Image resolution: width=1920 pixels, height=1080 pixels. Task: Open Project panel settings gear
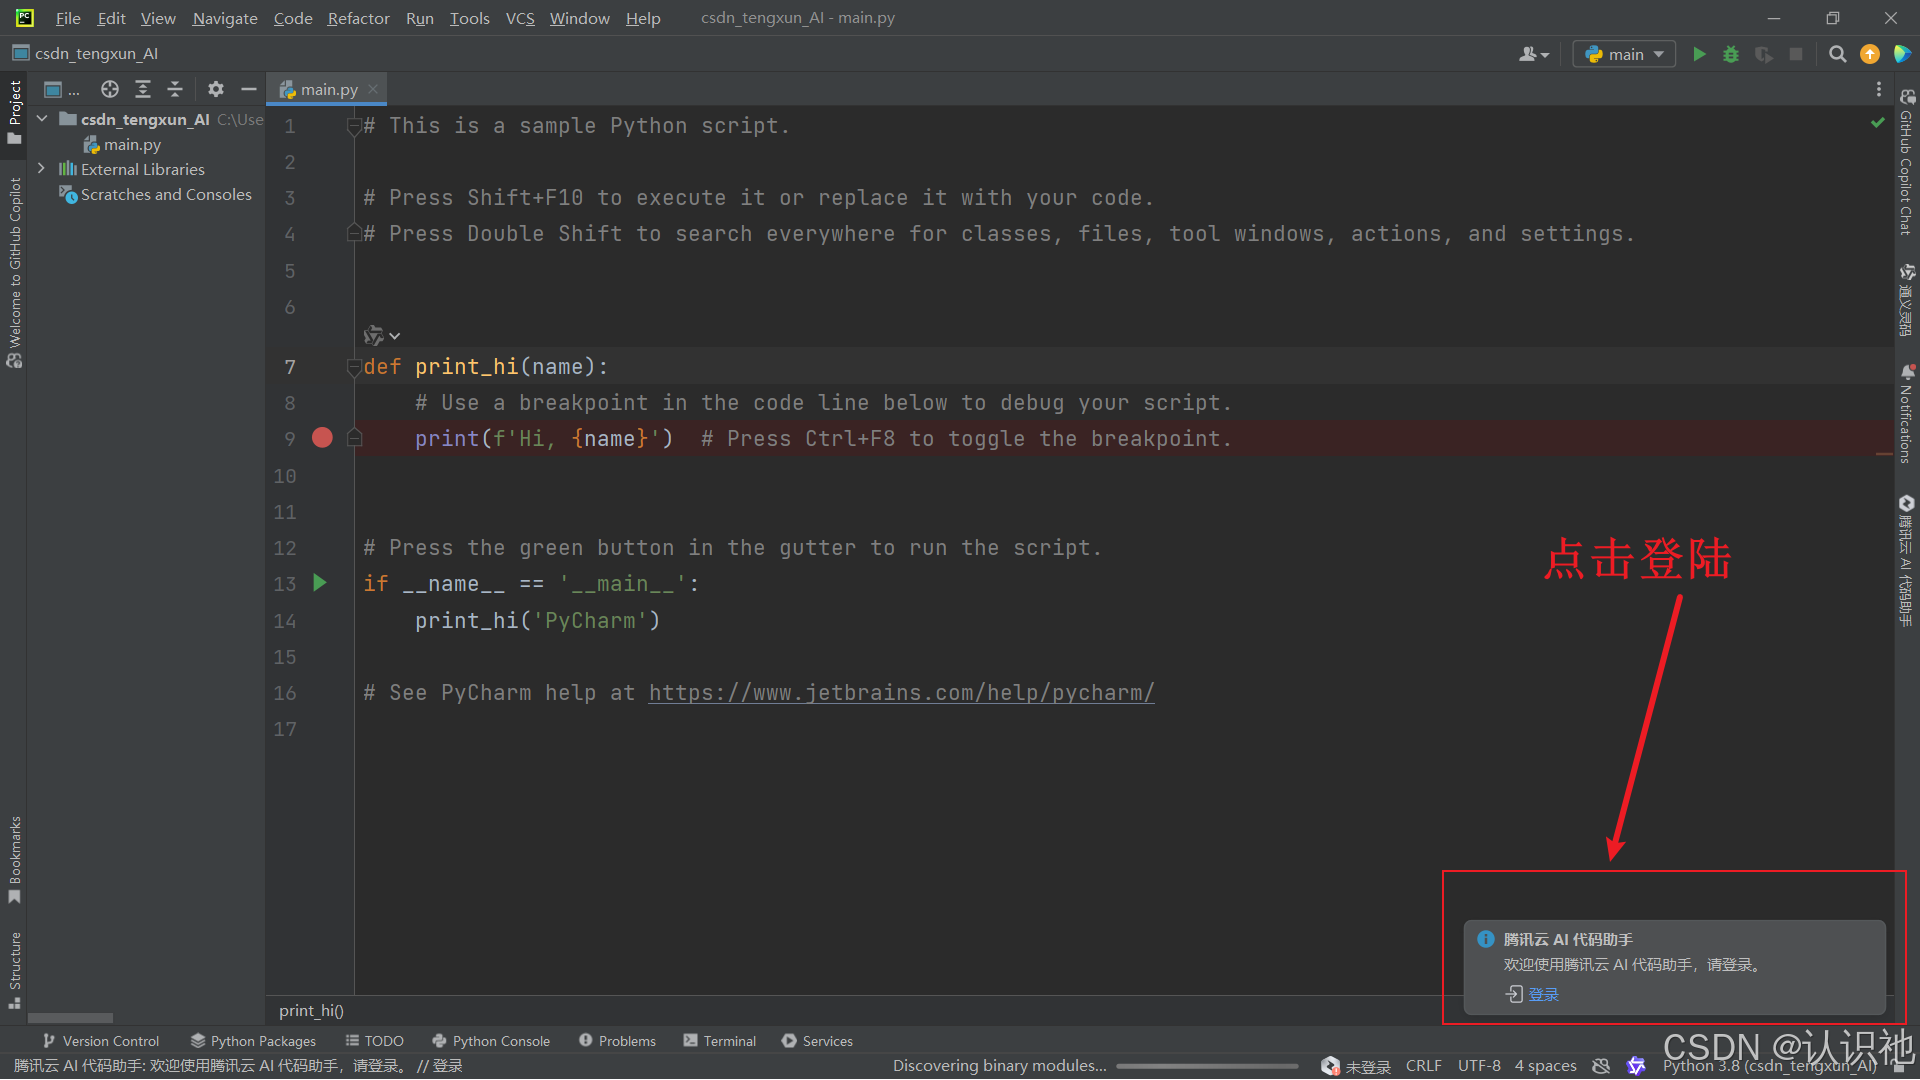pos(216,89)
